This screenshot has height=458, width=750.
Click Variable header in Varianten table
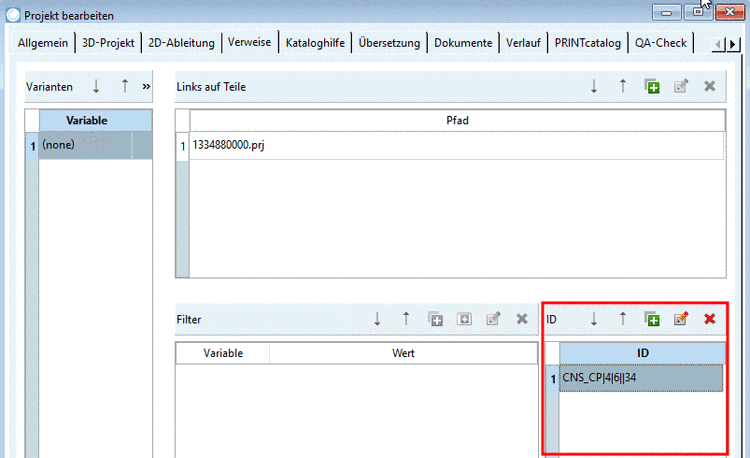[x=96, y=120]
